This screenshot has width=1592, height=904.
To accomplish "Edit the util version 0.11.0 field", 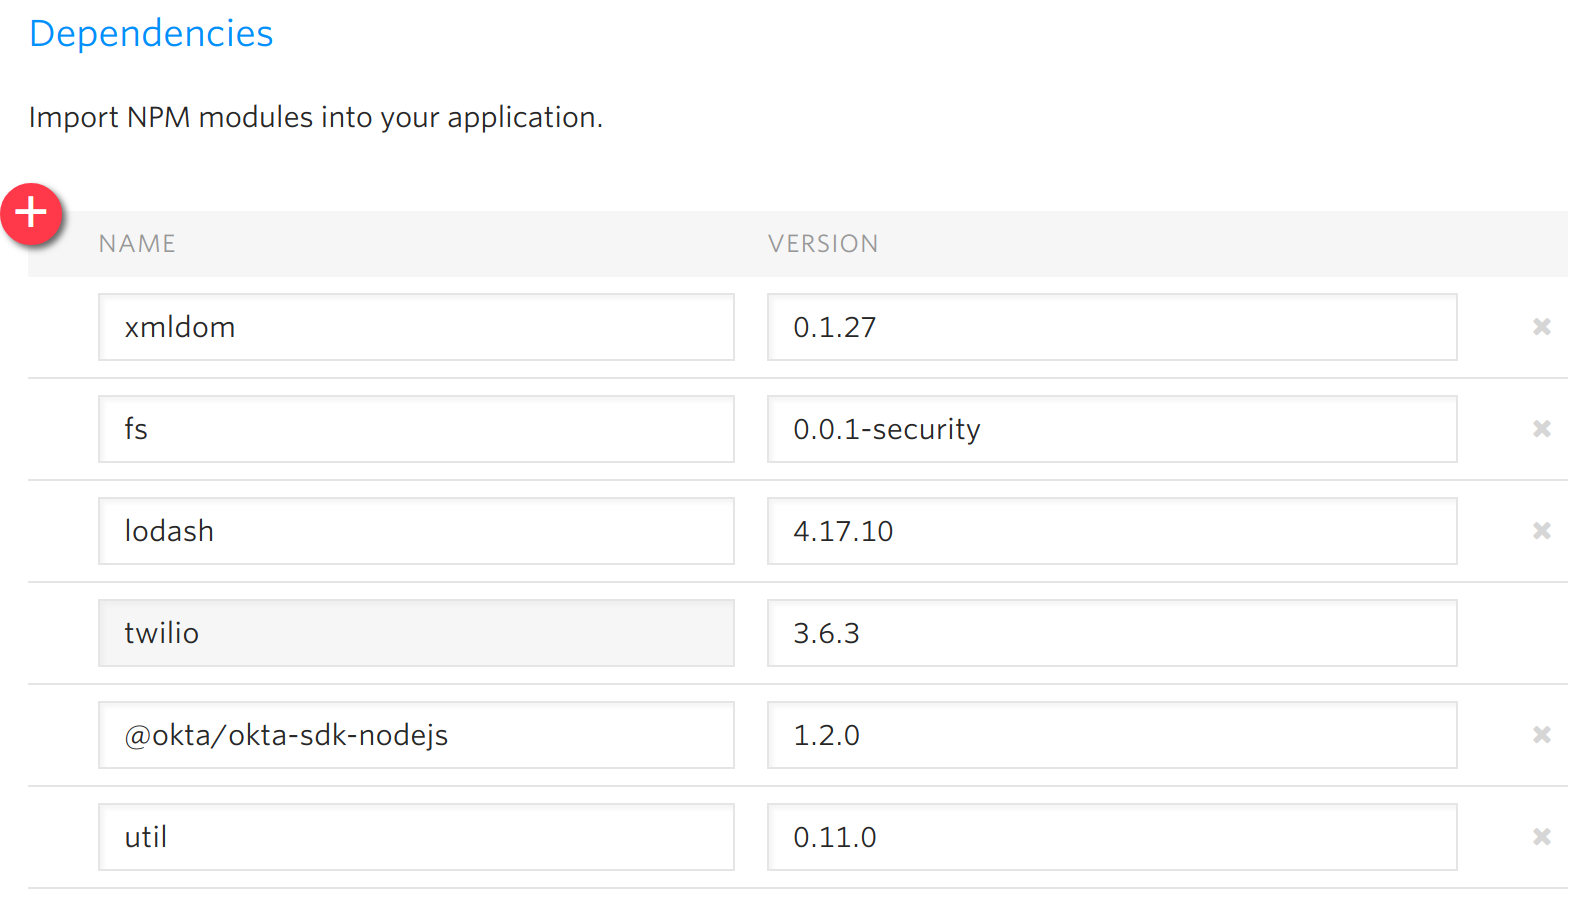I will coord(1111,837).
